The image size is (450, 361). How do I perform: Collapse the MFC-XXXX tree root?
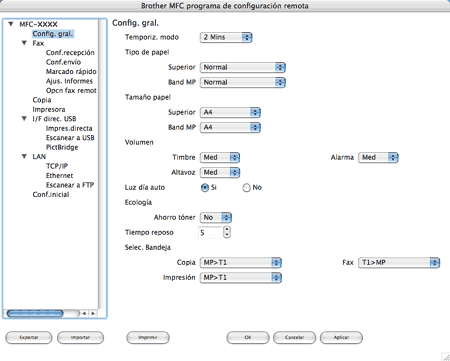click(11, 24)
